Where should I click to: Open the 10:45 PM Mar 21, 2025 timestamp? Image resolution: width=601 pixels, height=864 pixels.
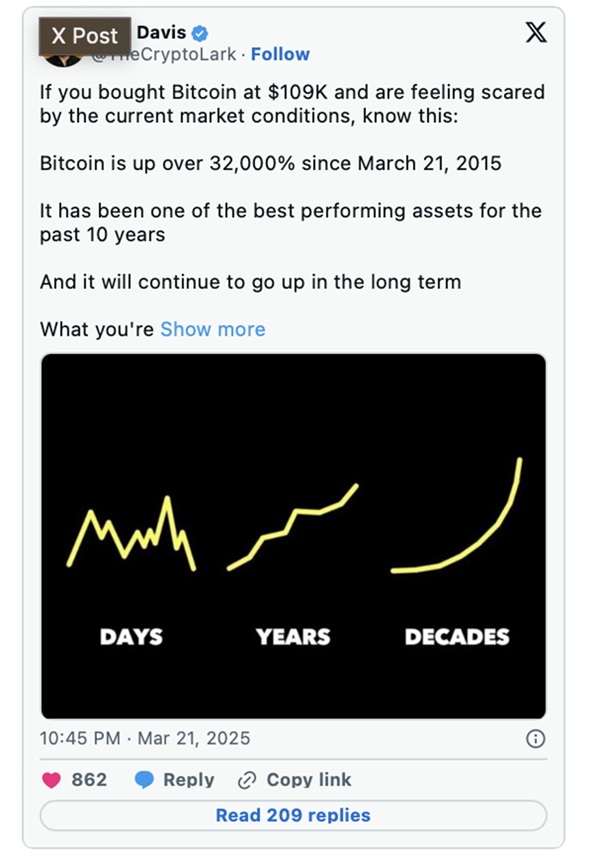145,739
